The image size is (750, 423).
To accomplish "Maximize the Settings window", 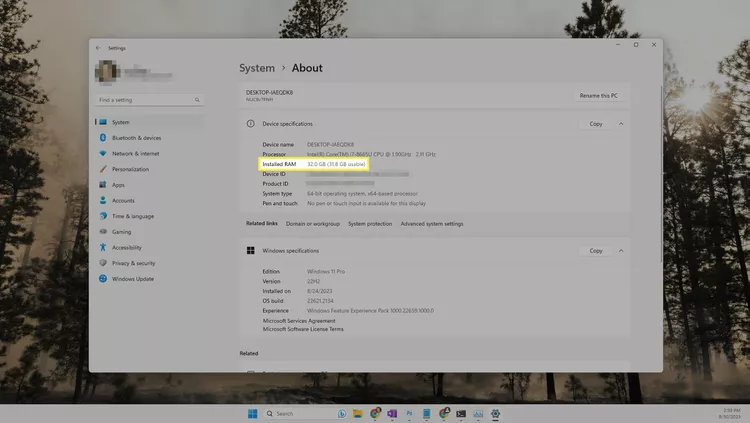I will click(636, 45).
